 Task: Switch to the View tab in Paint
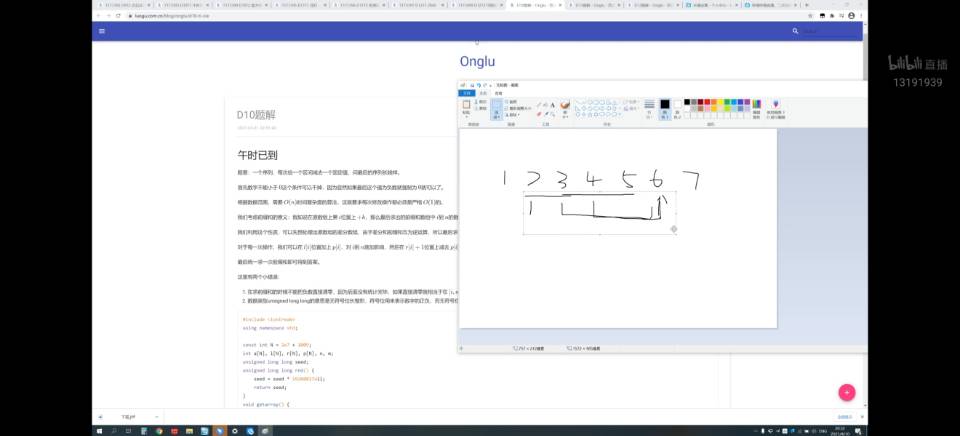click(x=498, y=93)
